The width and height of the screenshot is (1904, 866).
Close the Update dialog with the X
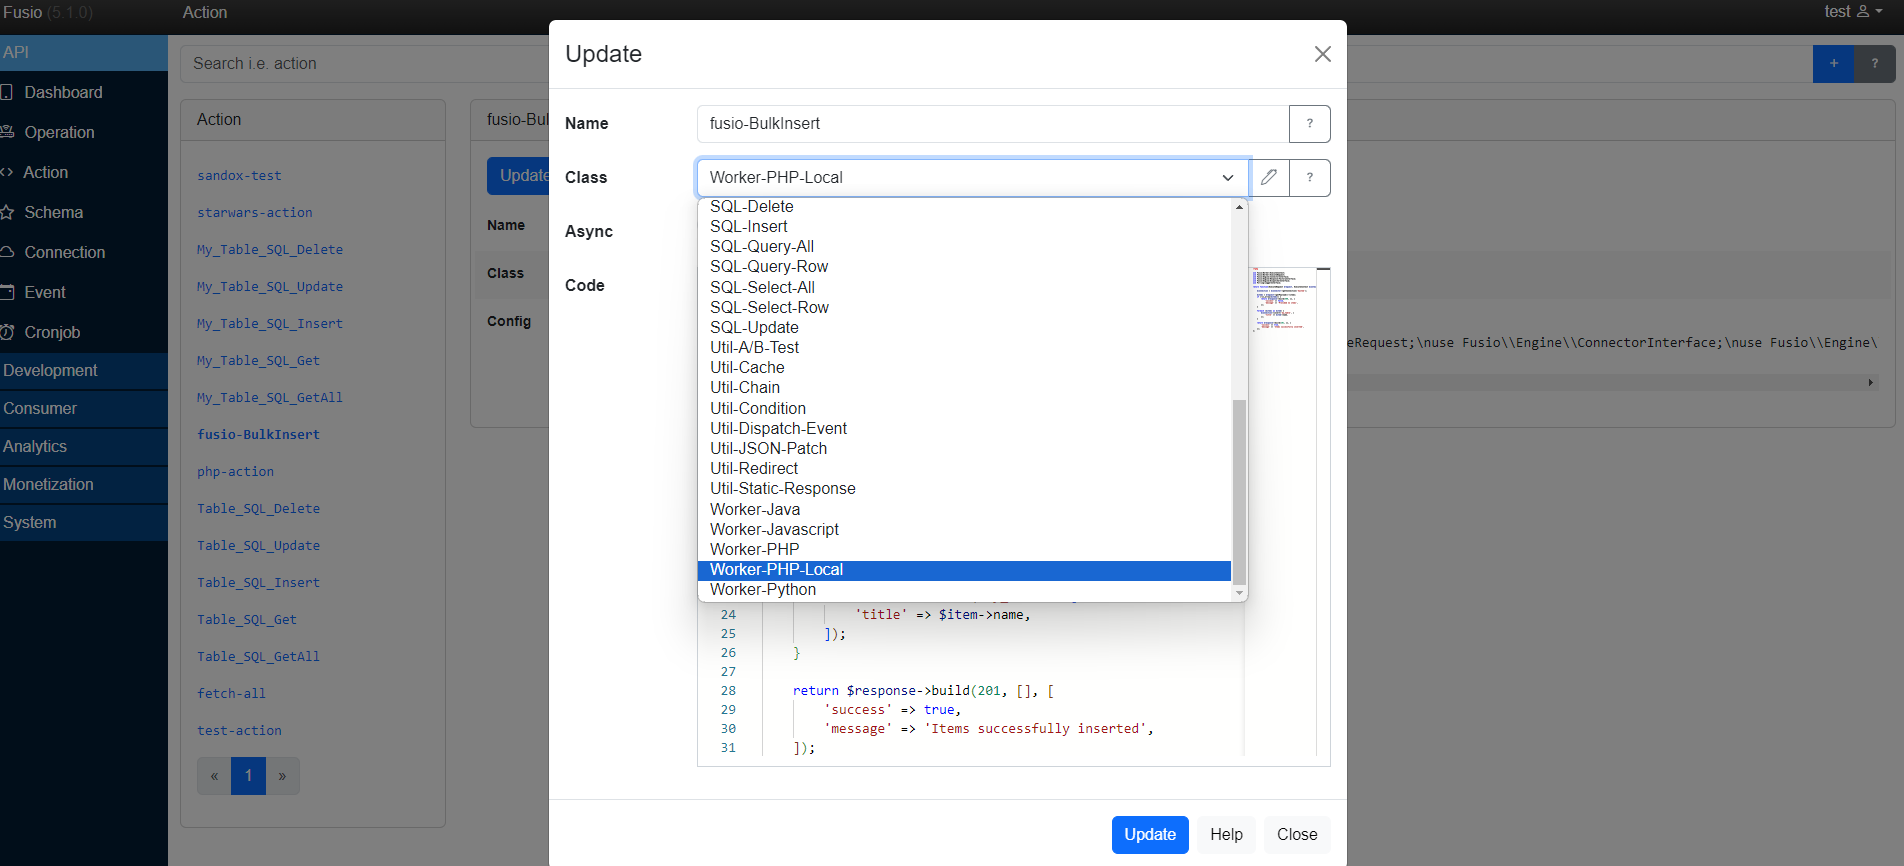(x=1322, y=54)
